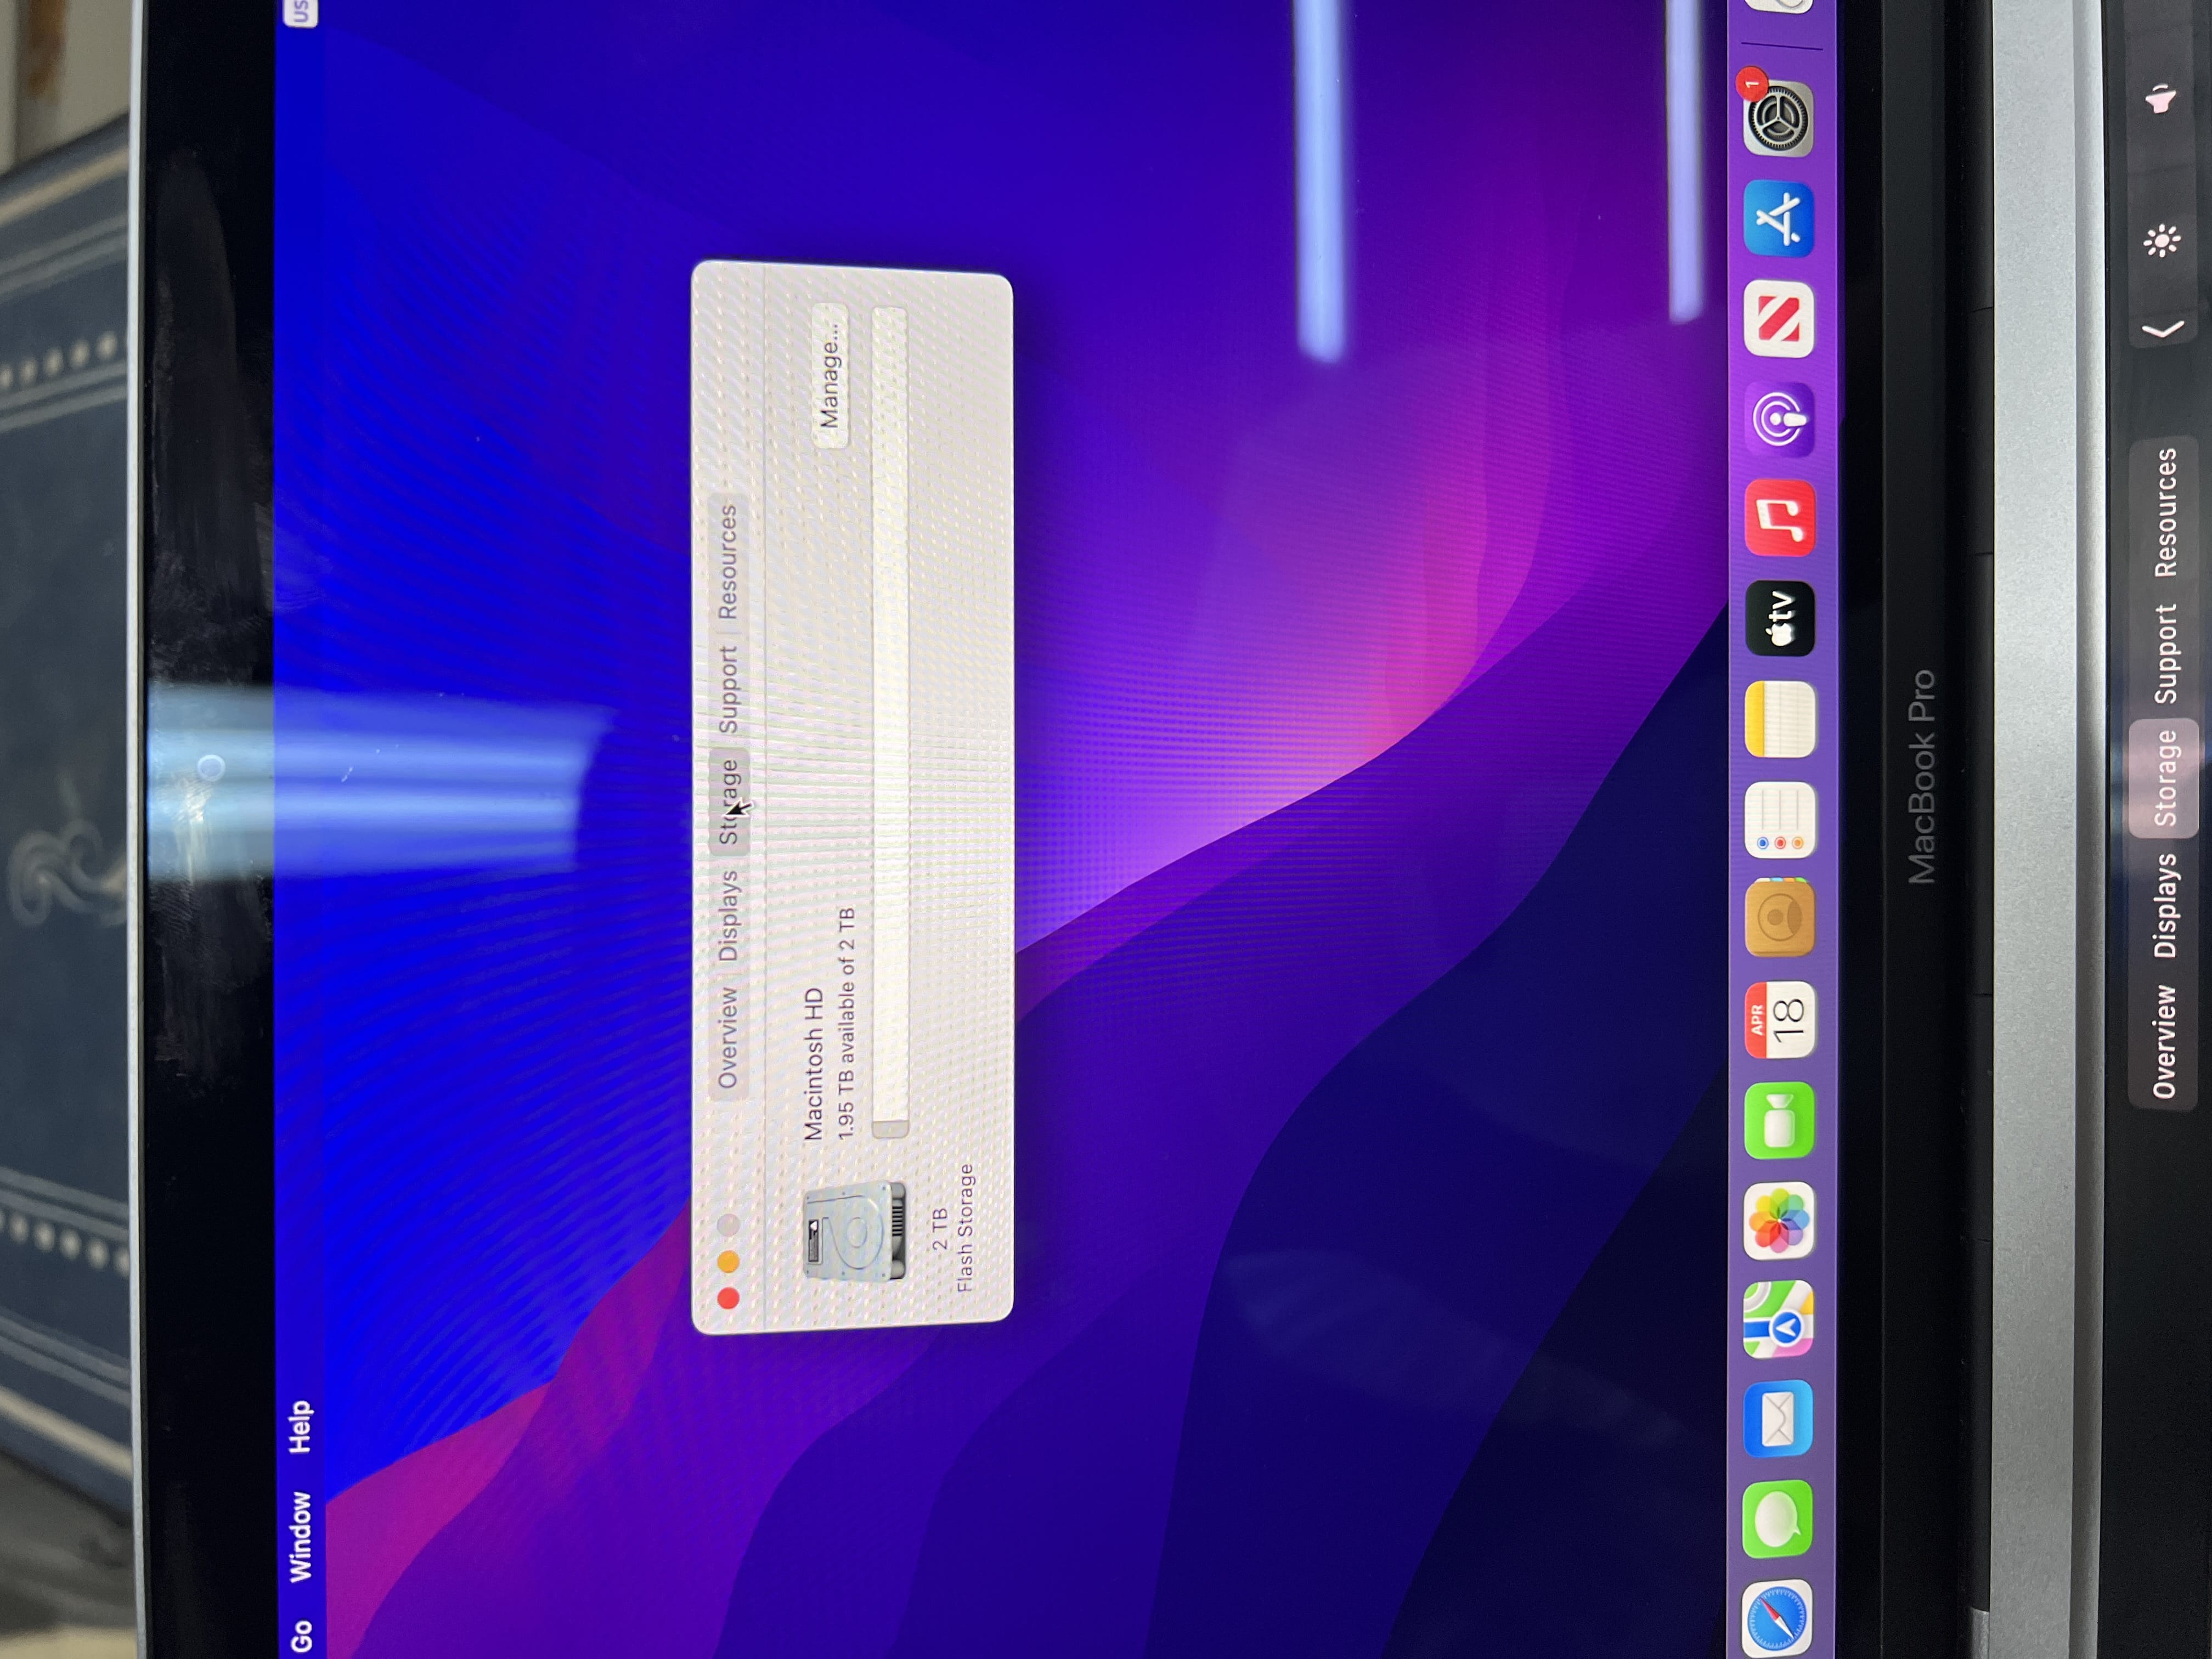Click the "1.95 TB available of 2 TB" text
This screenshot has height=1659, width=2212.
click(x=846, y=1023)
